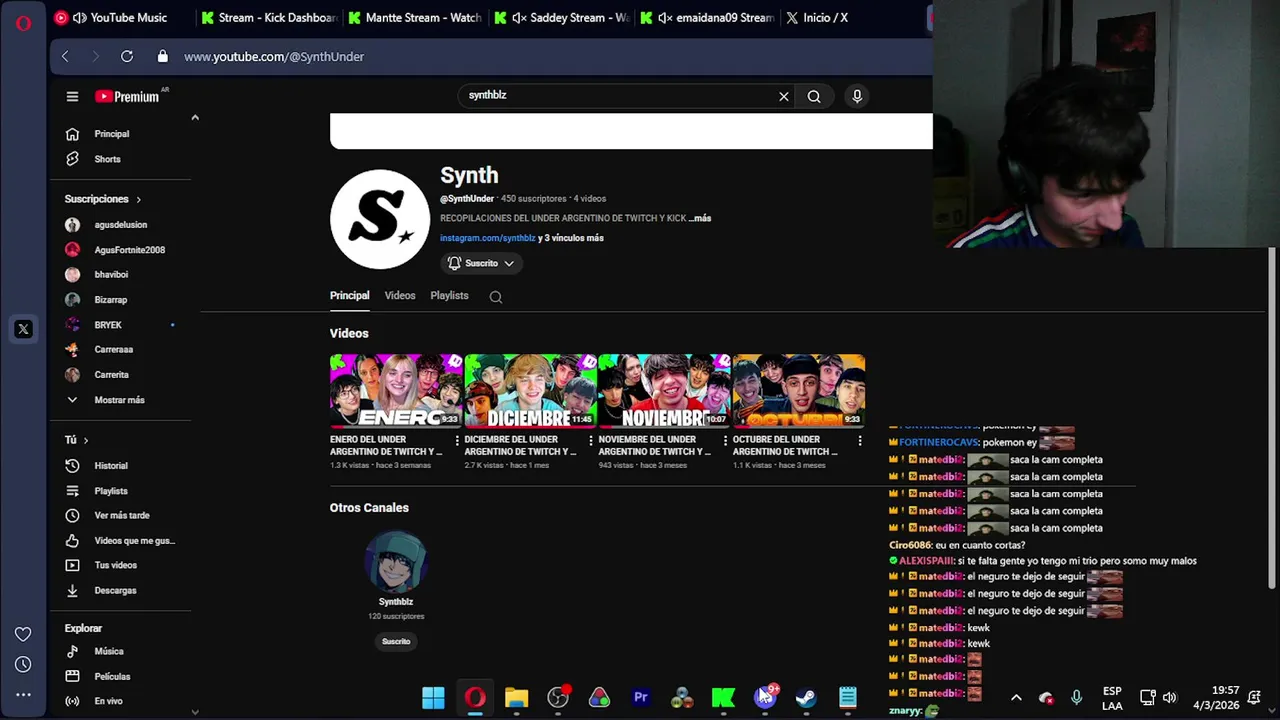Open options for DICIEMBRE DEL UNDER video
The width and height of the screenshot is (1280, 720).
pyautogui.click(x=591, y=441)
